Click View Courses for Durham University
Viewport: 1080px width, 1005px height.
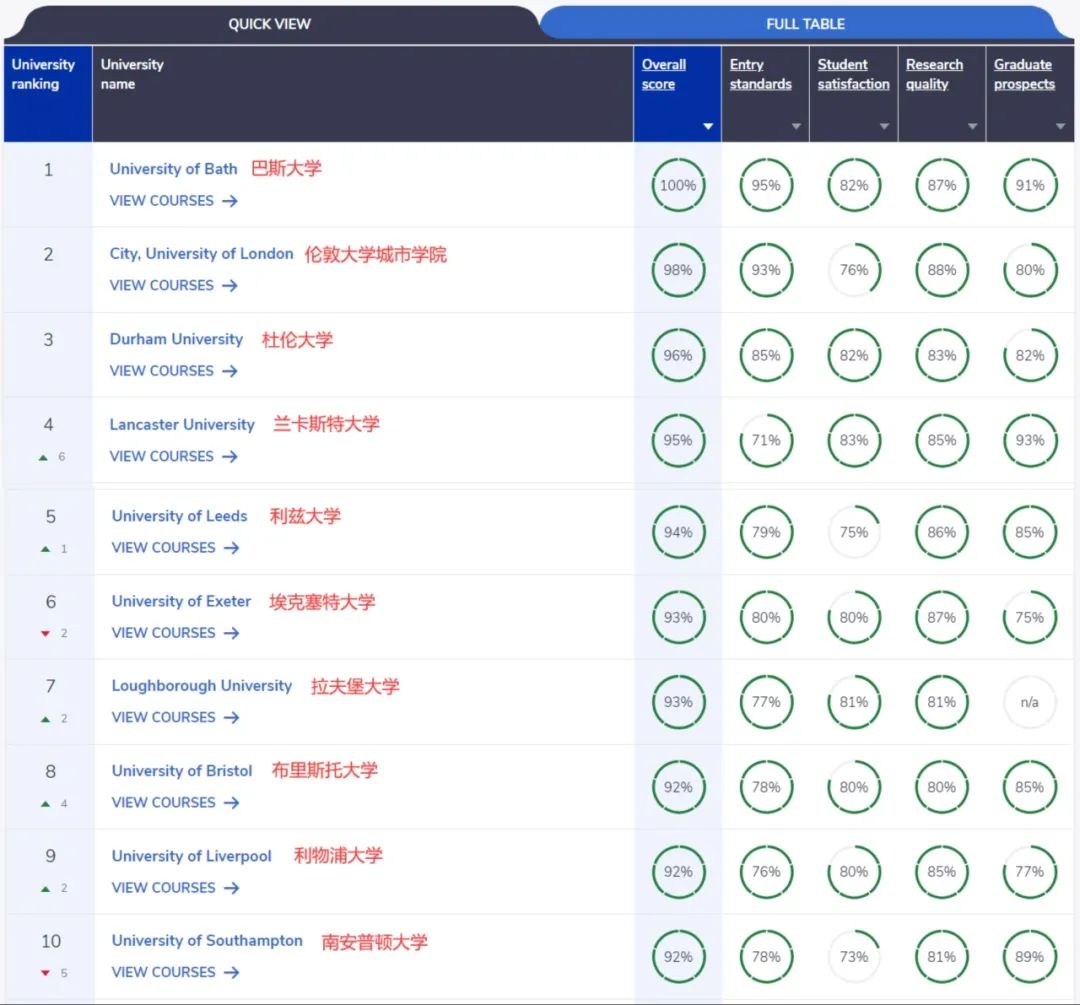(x=174, y=371)
